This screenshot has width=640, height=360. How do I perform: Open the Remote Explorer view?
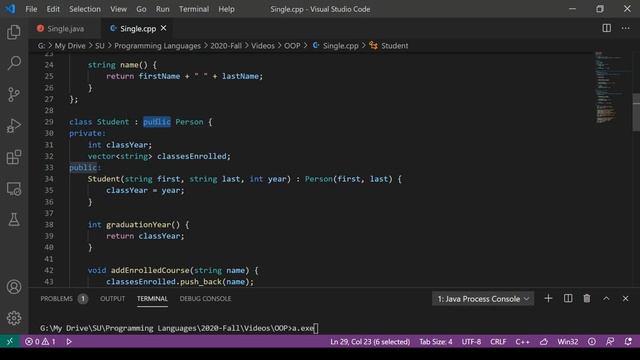tap(14, 189)
